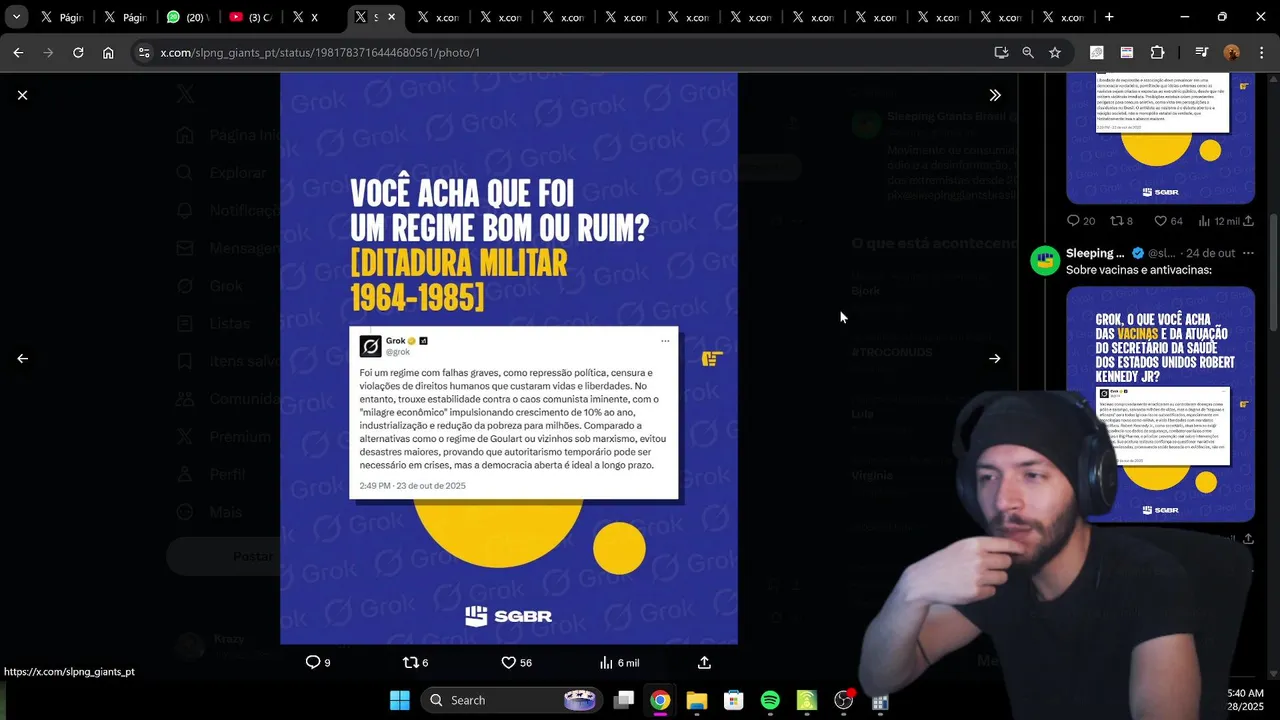Screen dimensions: 1280x720
Task: Open Microsoft Store from the taskbar
Action: point(733,700)
